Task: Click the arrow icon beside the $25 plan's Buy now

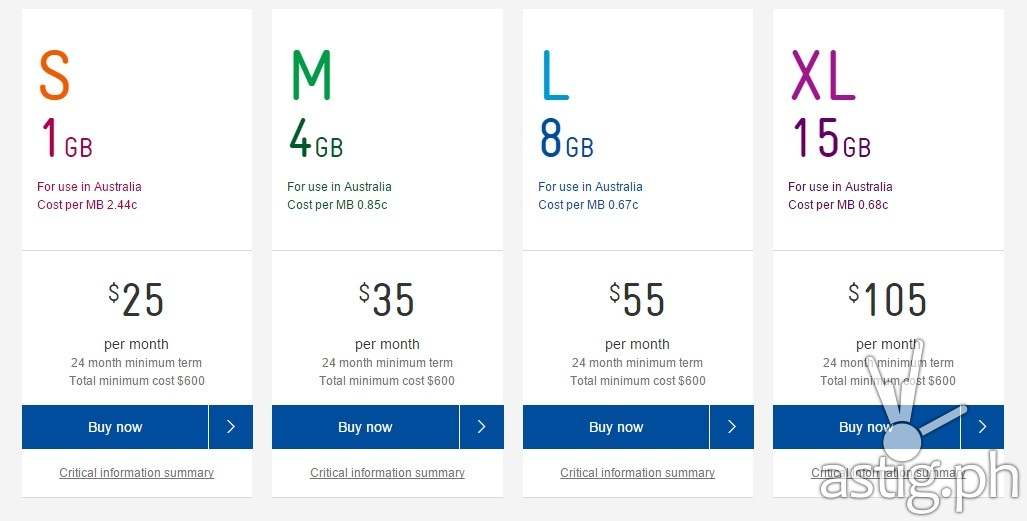Action: point(231,427)
